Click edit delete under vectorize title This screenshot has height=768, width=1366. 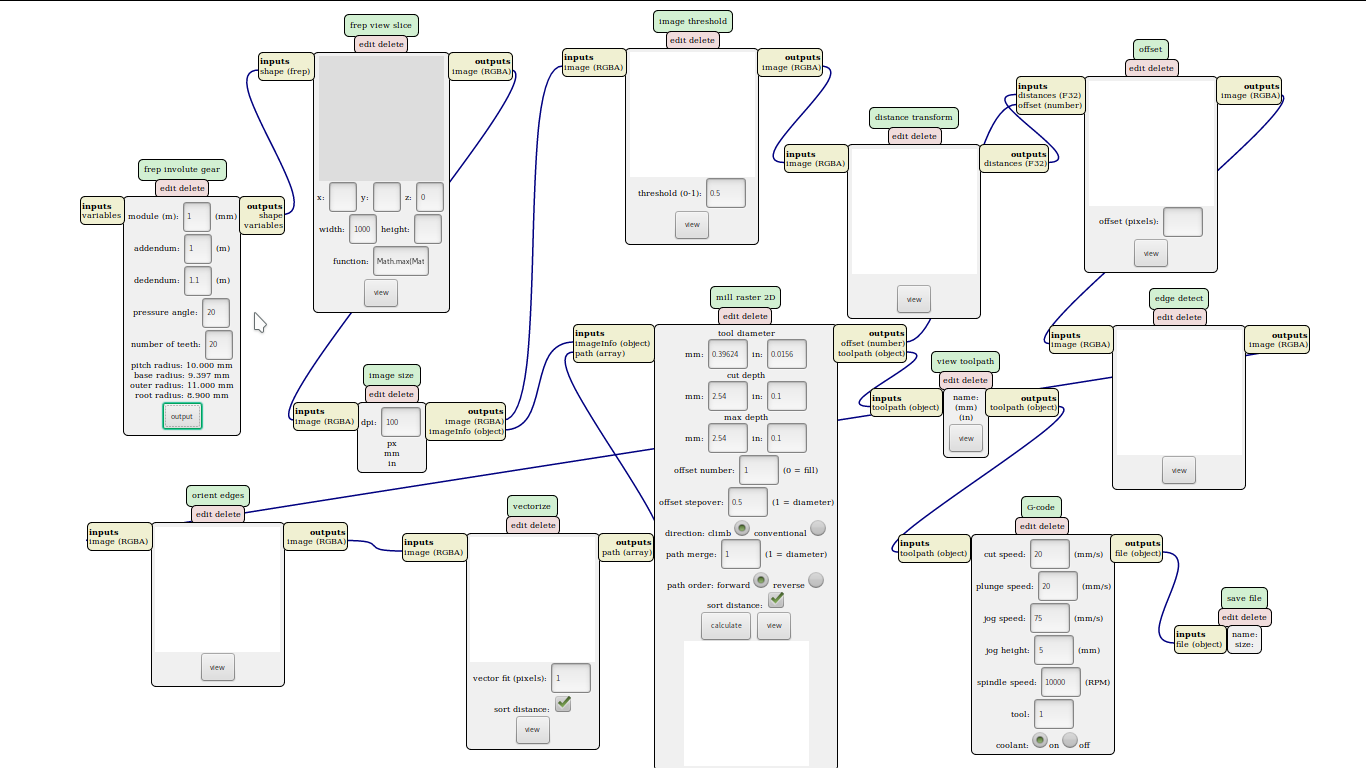pos(533,525)
